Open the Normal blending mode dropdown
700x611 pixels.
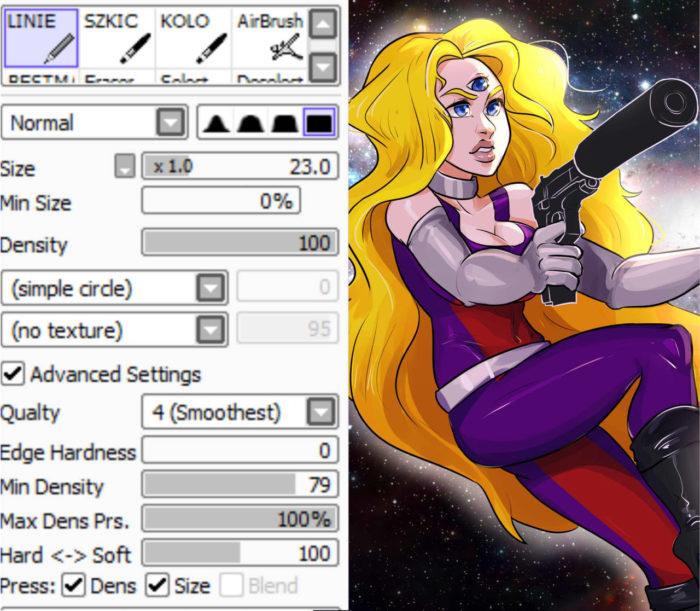point(95,122)
